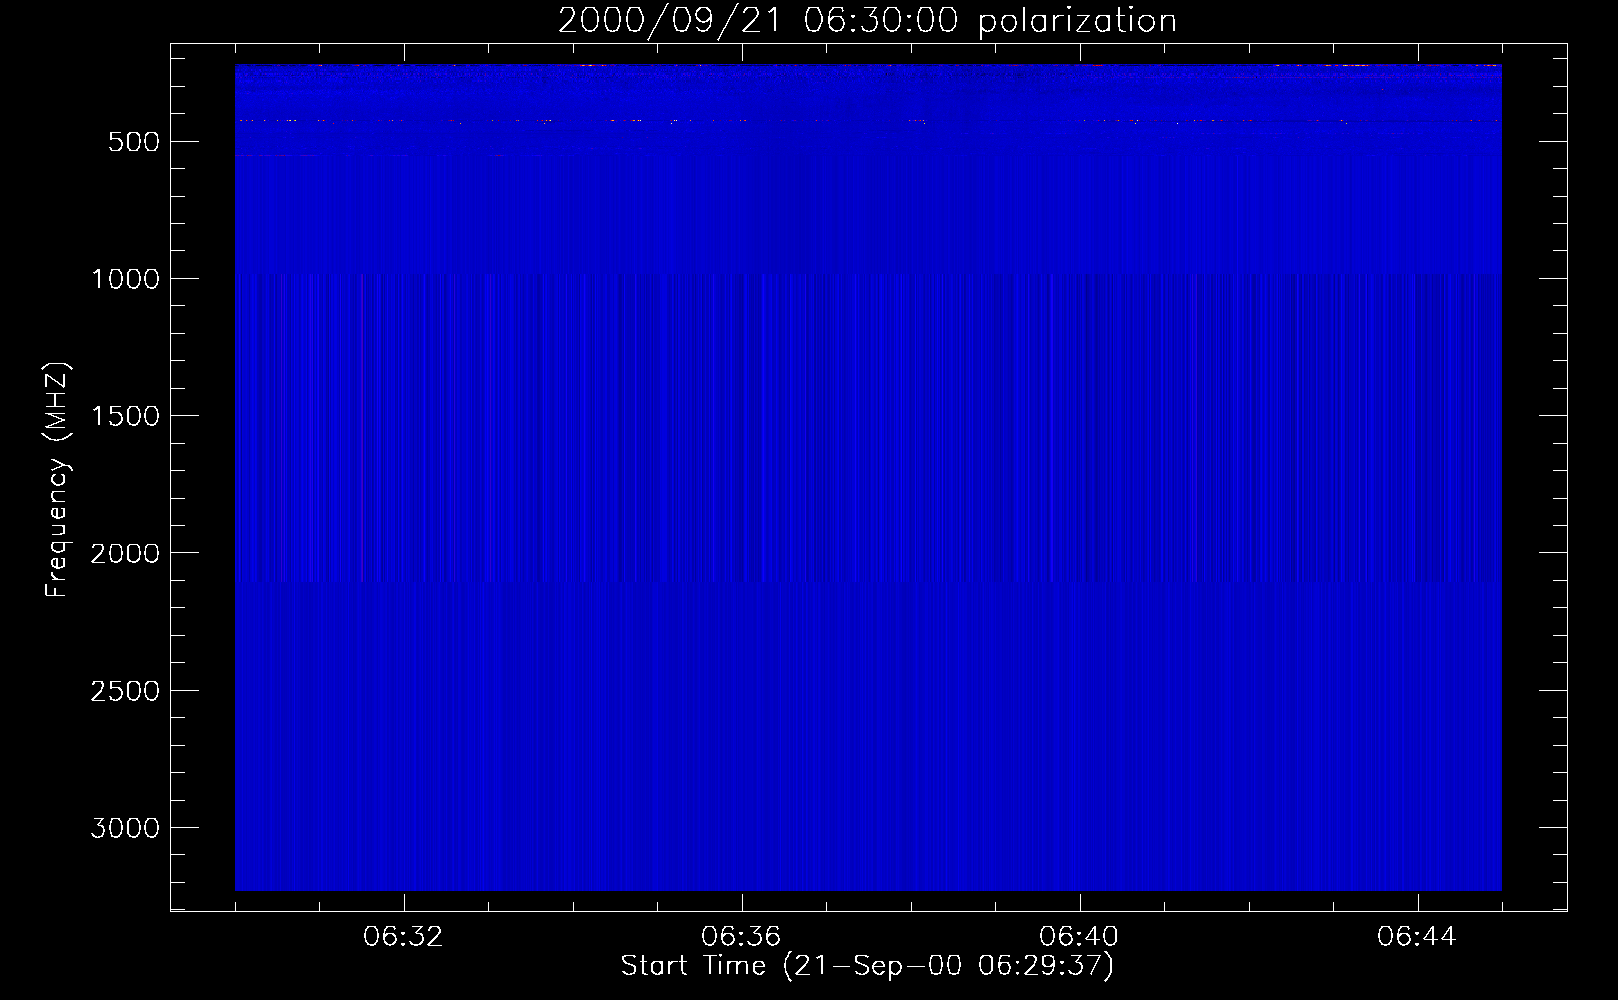This screenshot has height=1000, width=1618.
Task: Click the 06:36 time tick label
Action: click(x=741, y=937)
